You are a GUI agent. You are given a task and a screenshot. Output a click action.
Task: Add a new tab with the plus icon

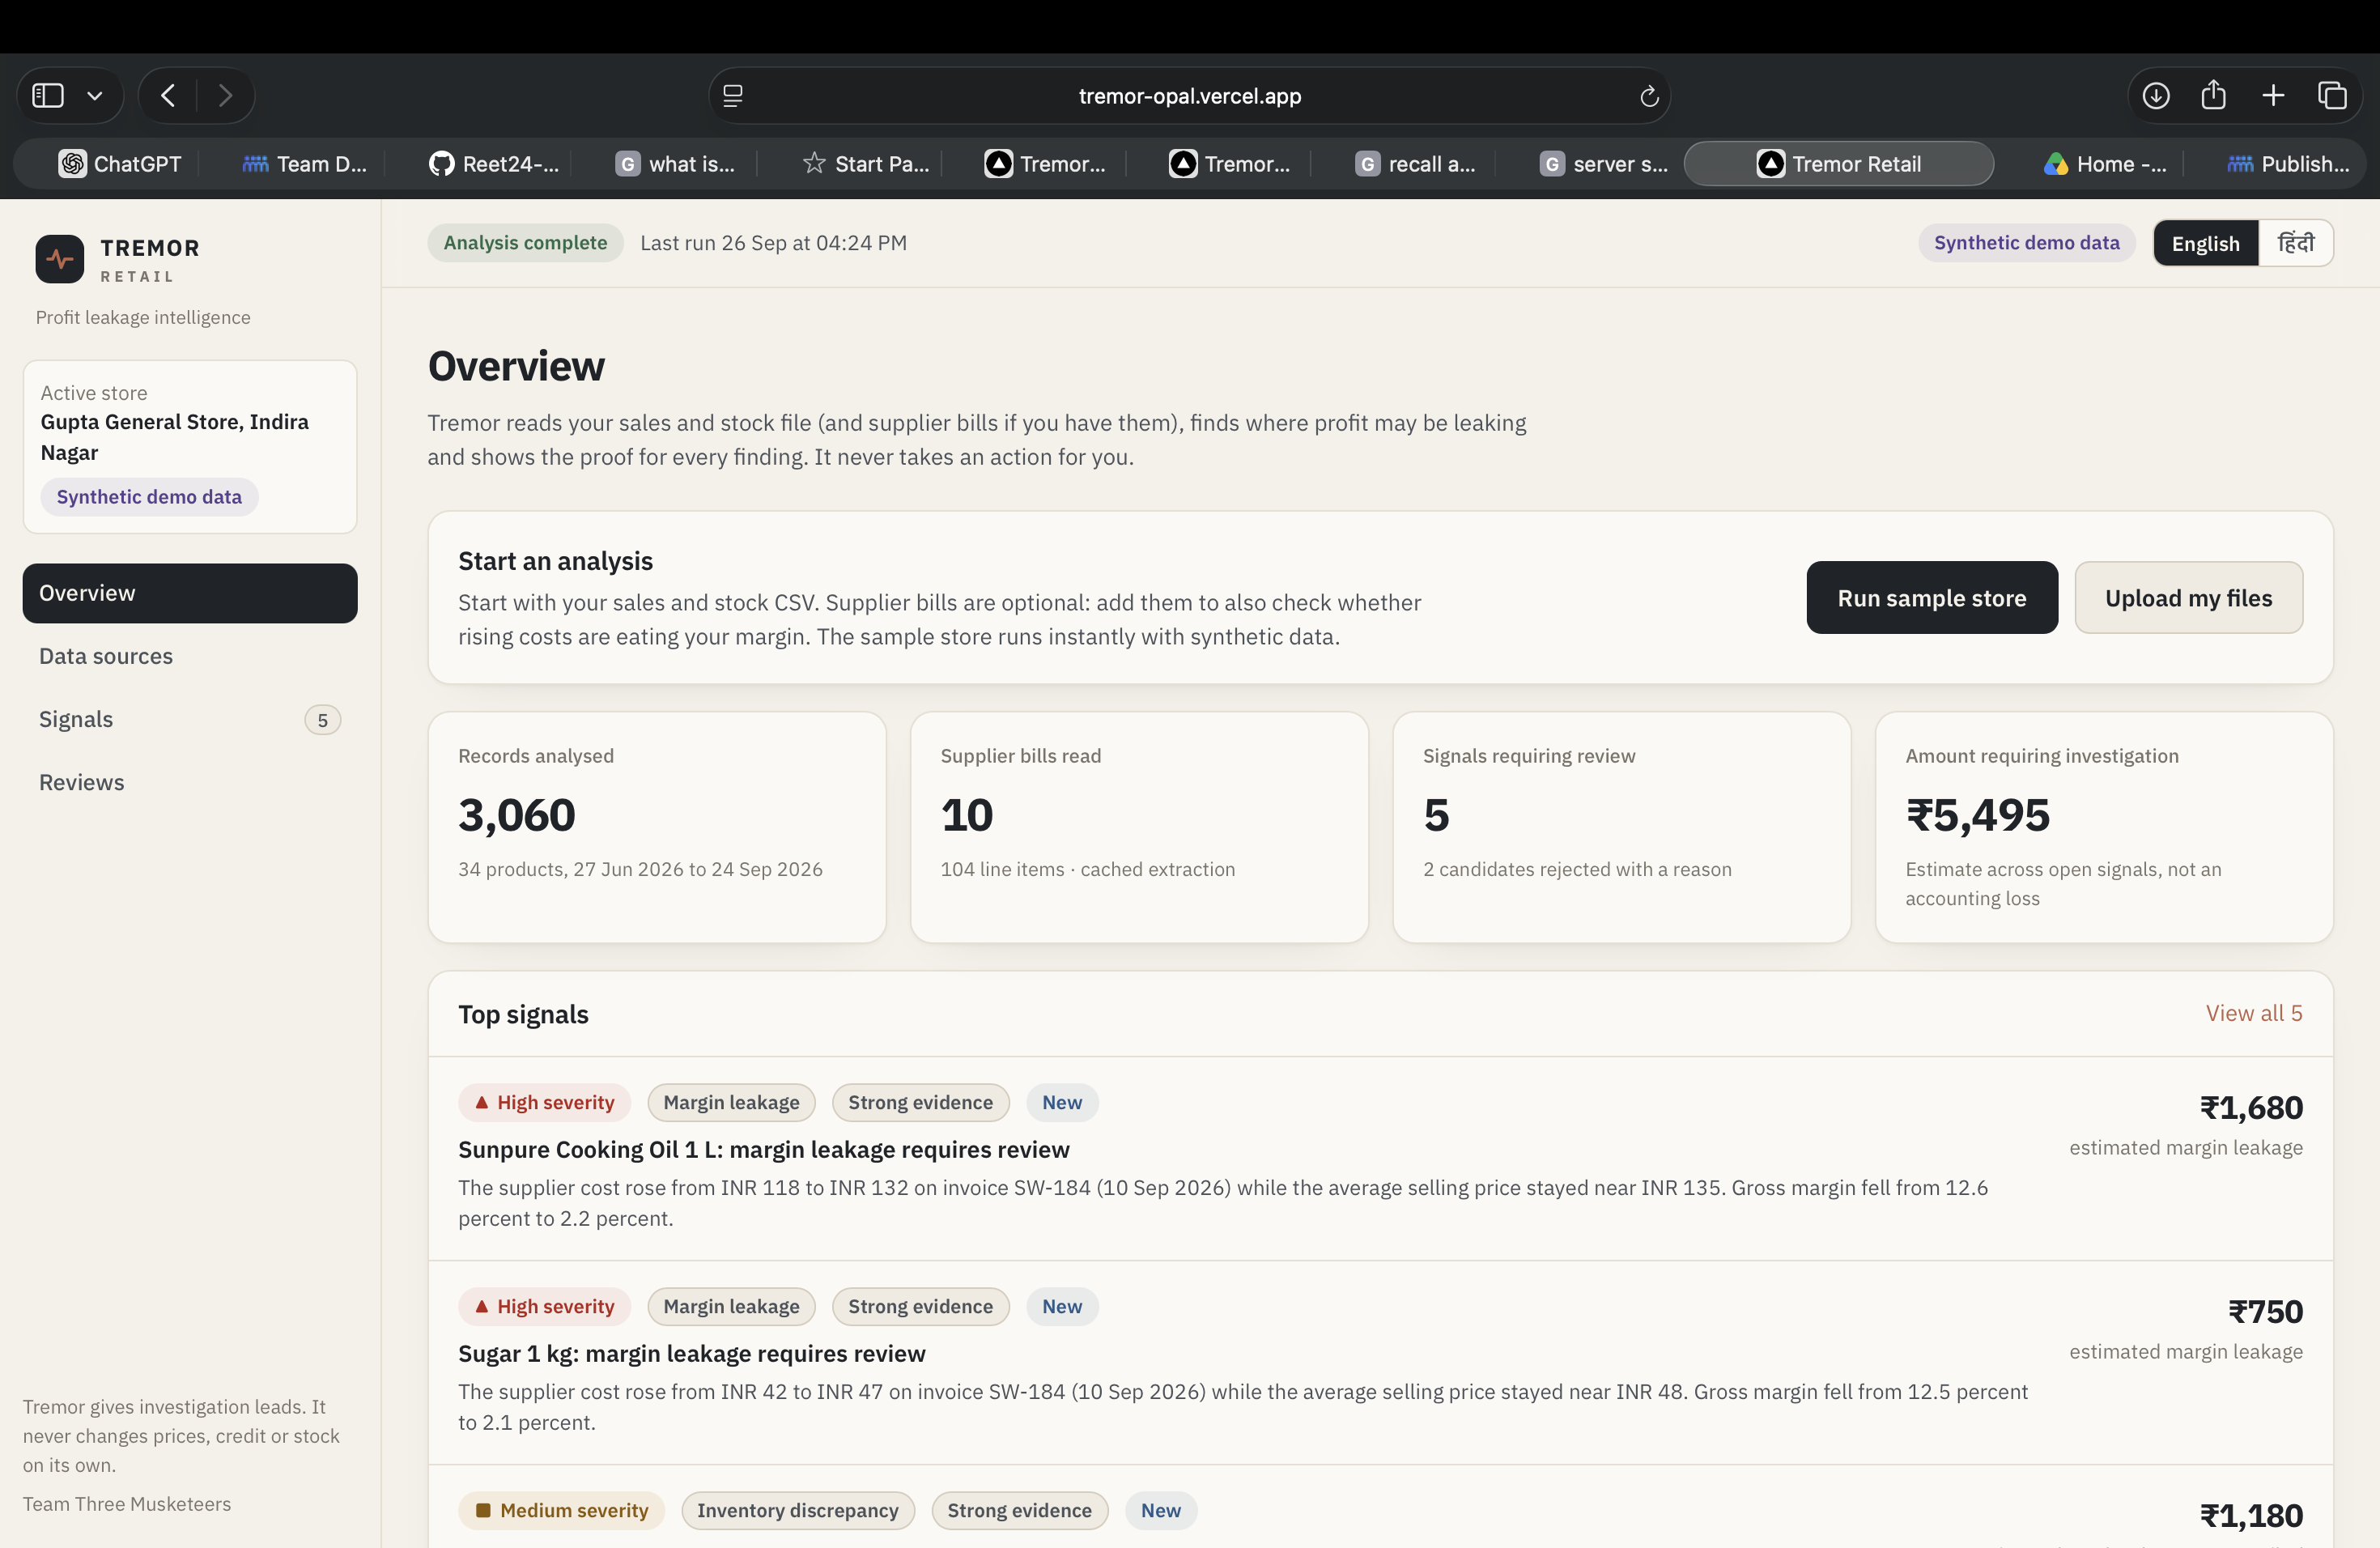pyautogui.click(x=2273, y=95)
